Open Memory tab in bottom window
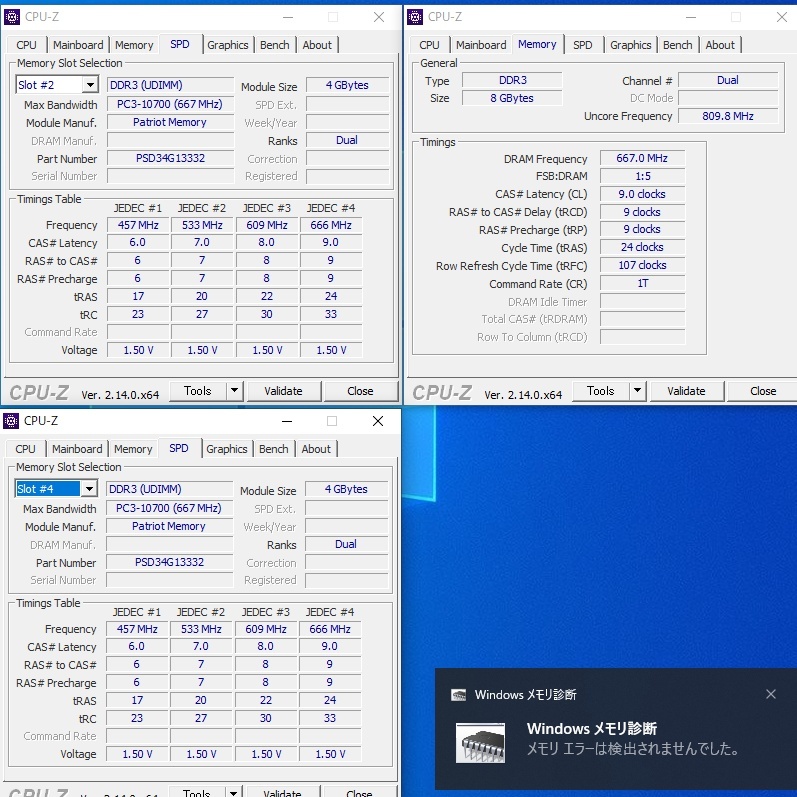 click(x=133, y=449)
